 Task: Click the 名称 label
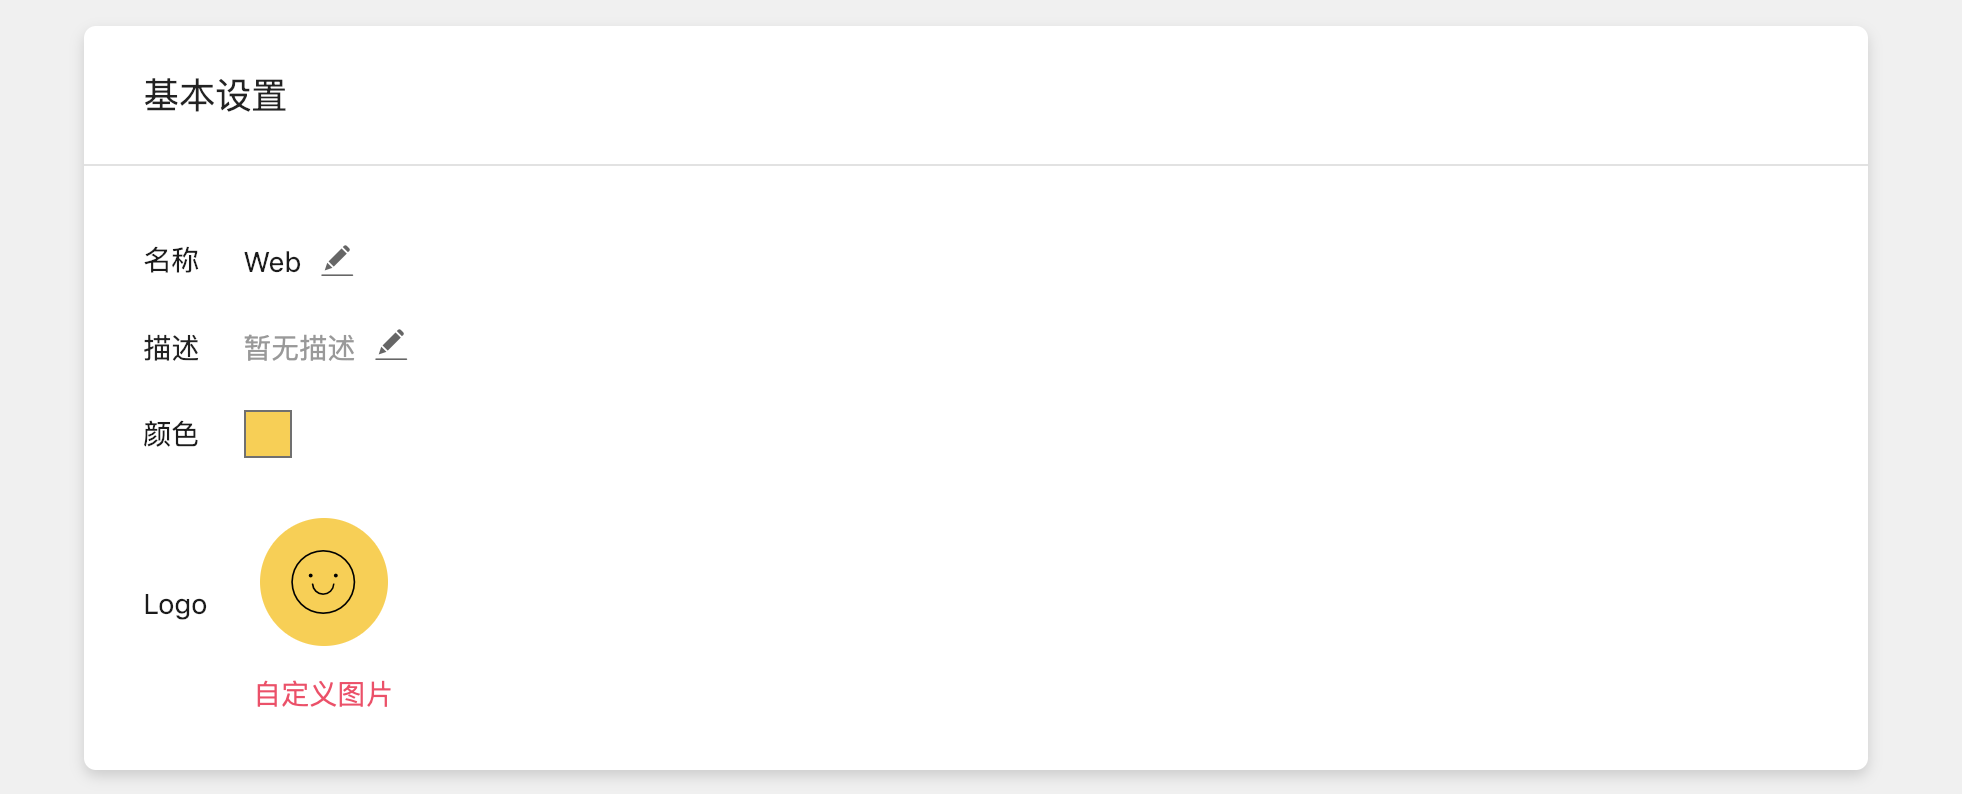coord(171,261)
